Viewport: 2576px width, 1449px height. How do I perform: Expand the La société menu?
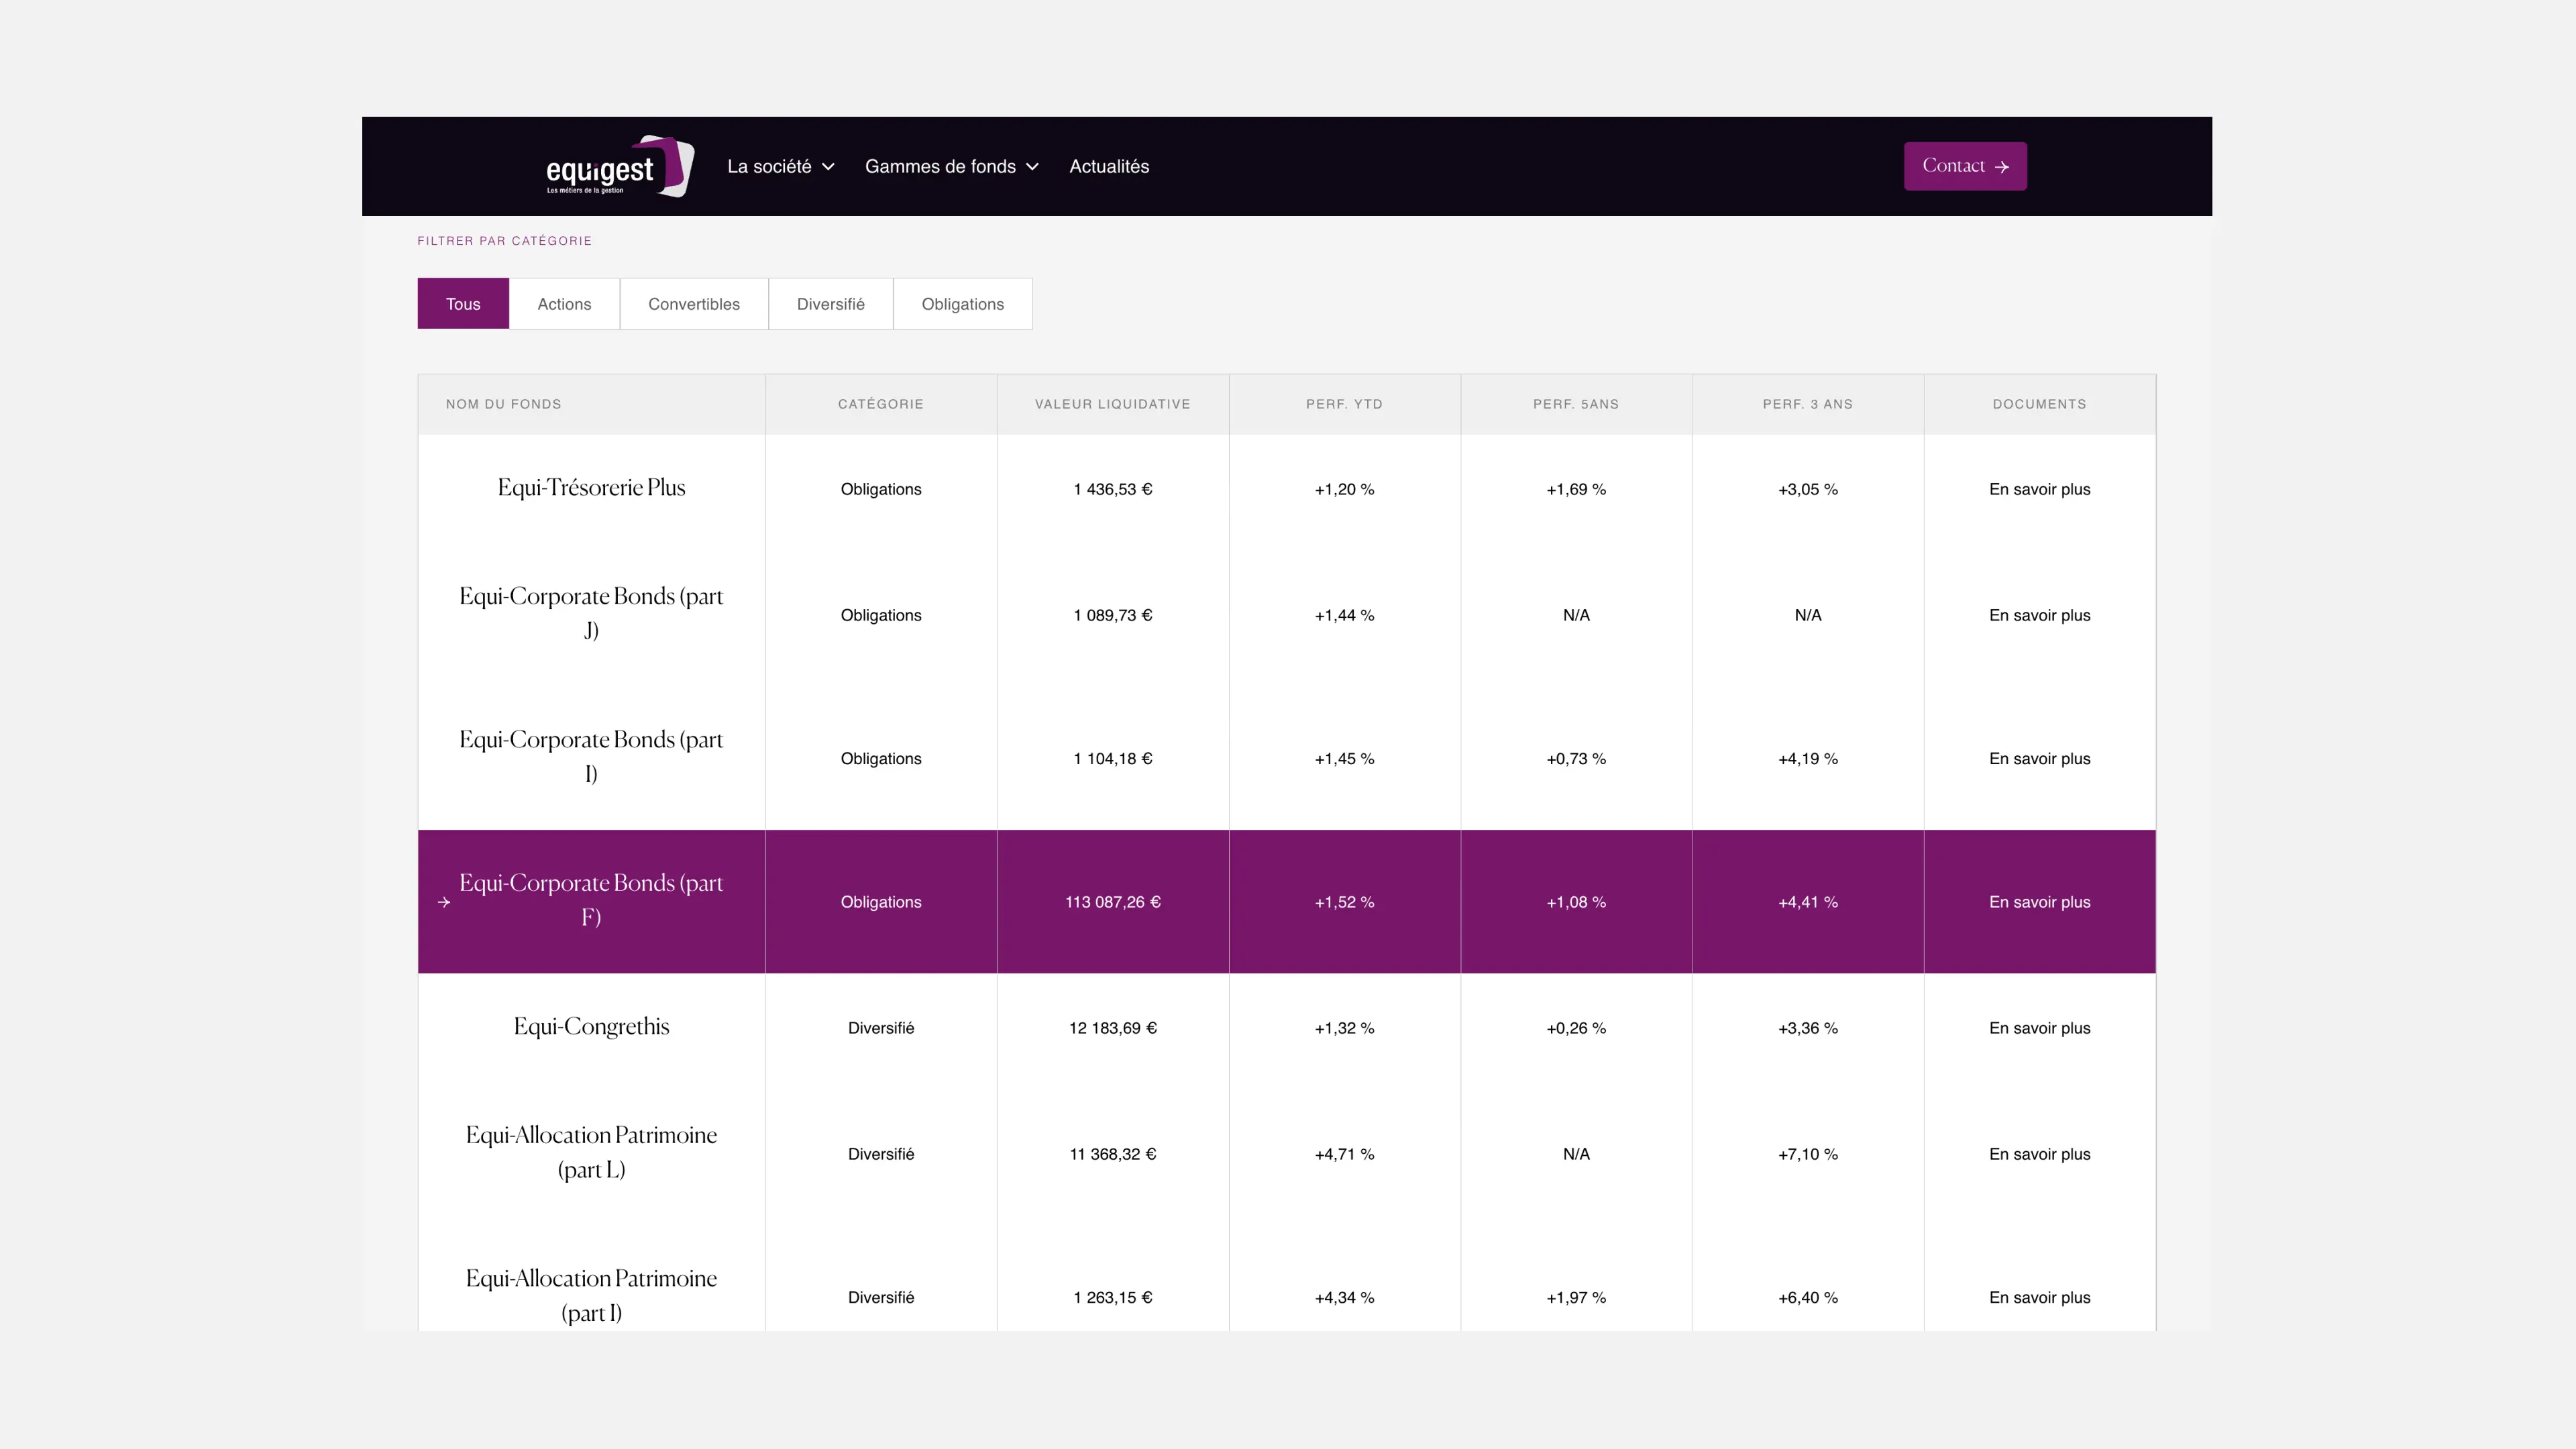point(780,166)
